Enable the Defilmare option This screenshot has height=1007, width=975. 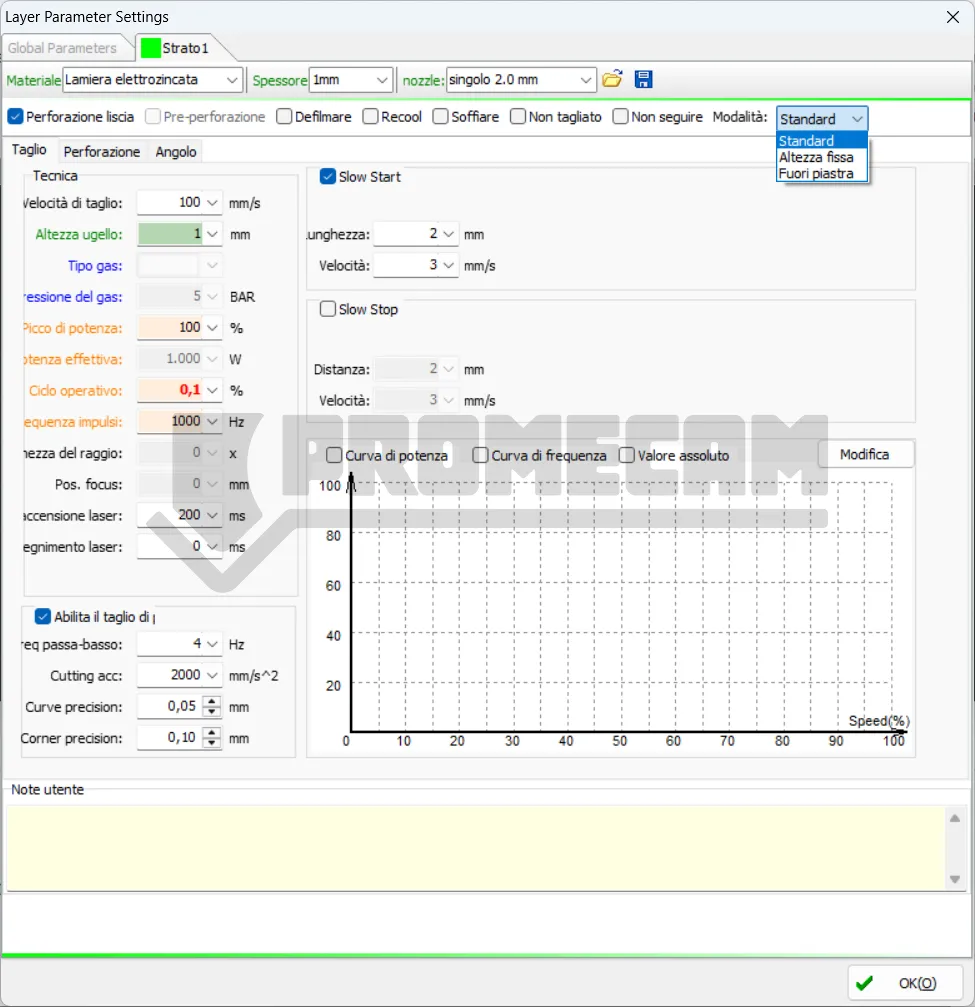coord(284,117)
